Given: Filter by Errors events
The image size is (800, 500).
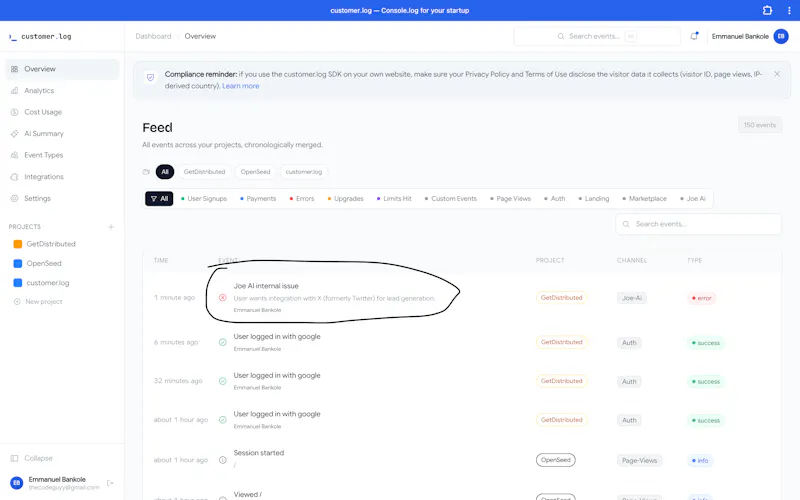Looking at the screenshot, I should coord(302,198).
